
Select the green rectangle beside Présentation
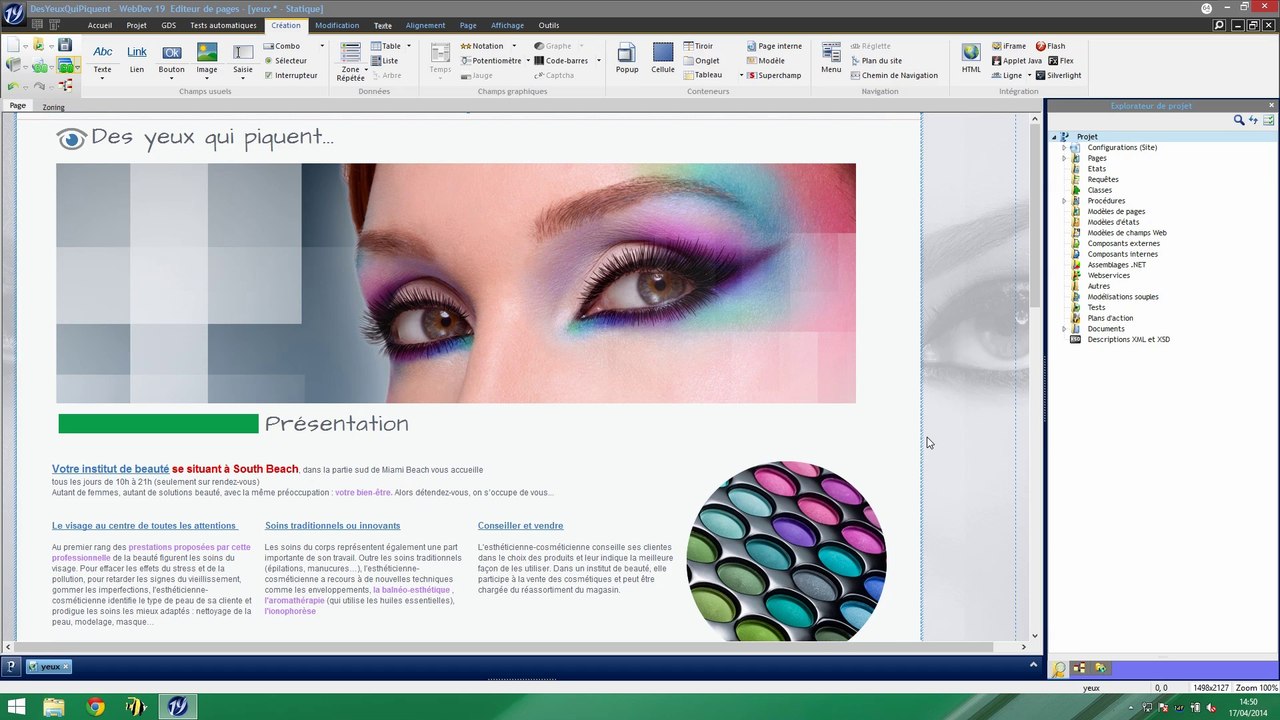point(158,424)
